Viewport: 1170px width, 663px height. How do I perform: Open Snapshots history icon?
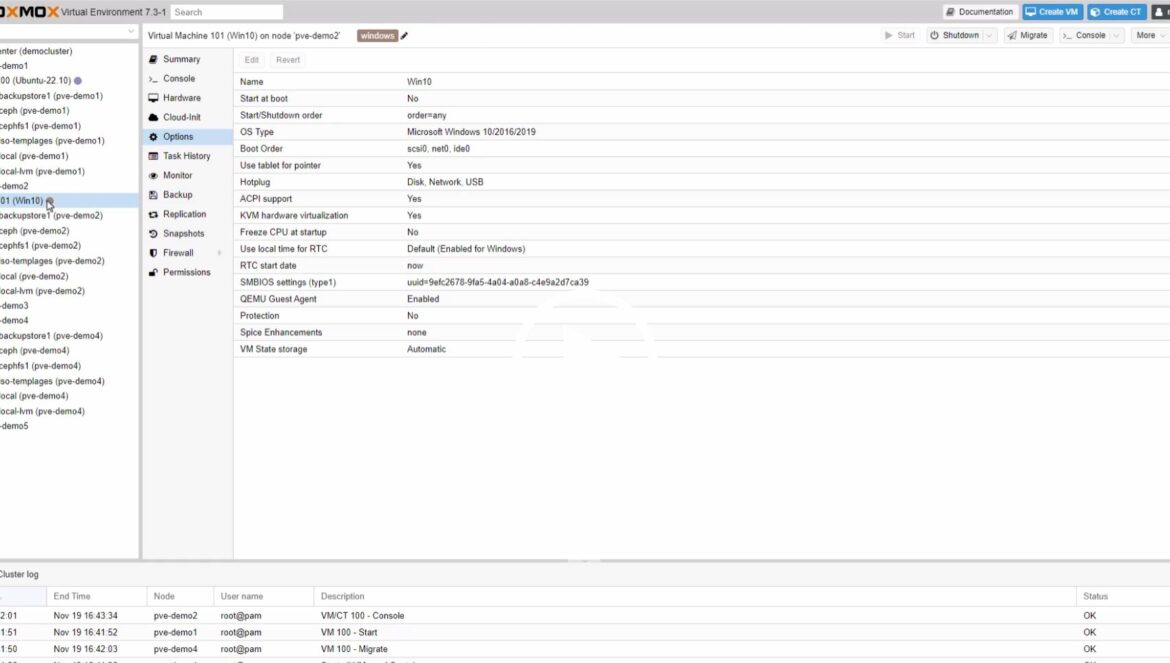(x=153, y=233)
